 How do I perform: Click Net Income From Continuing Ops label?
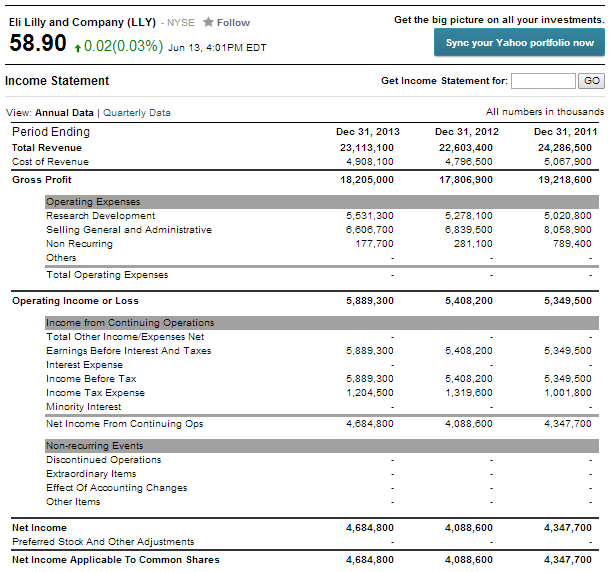(x=125, y=424)
